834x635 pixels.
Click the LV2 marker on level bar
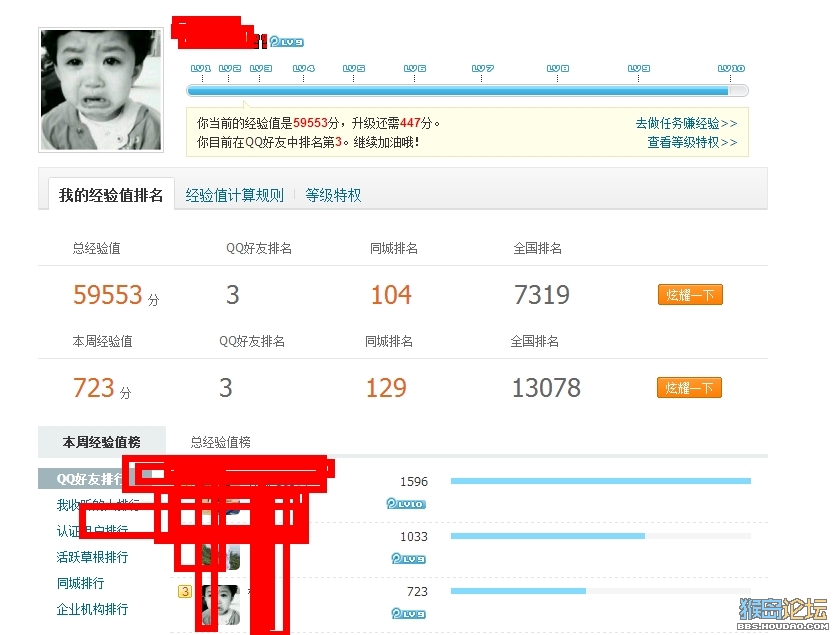(x=229, y=69)
